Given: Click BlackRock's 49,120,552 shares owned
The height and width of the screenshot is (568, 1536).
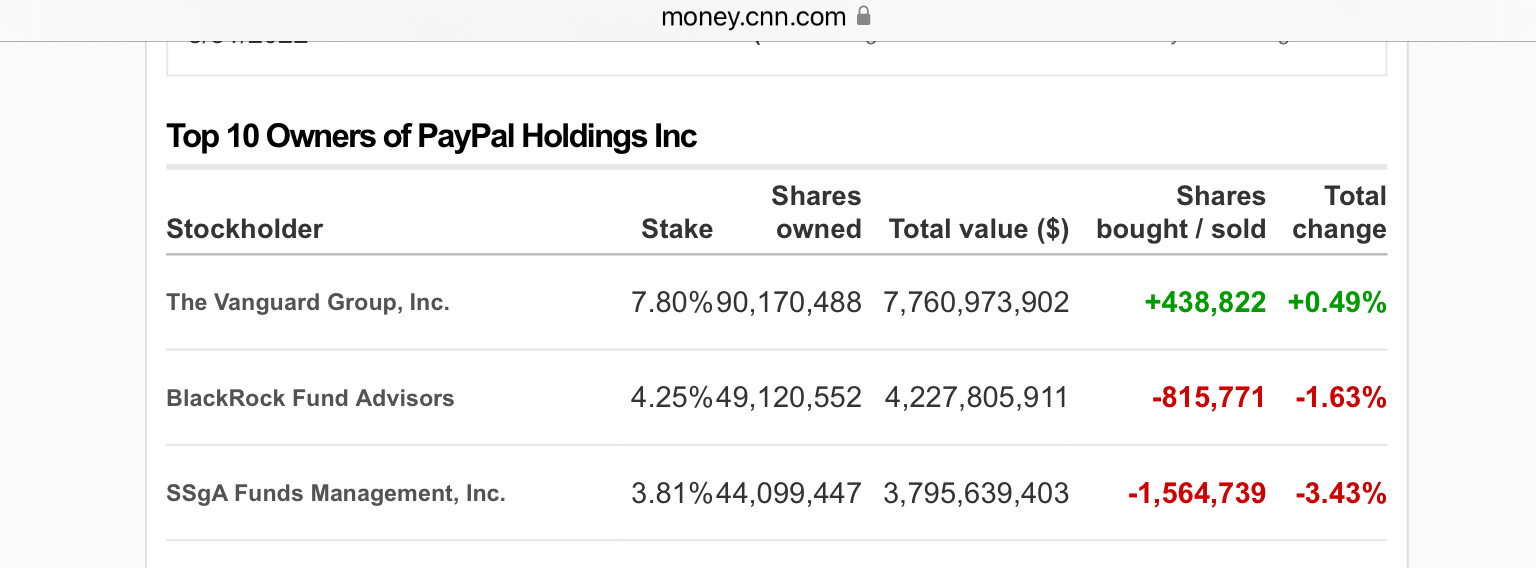Looking at the screenshot, I should pyautogui.click(x=789, y=398).
